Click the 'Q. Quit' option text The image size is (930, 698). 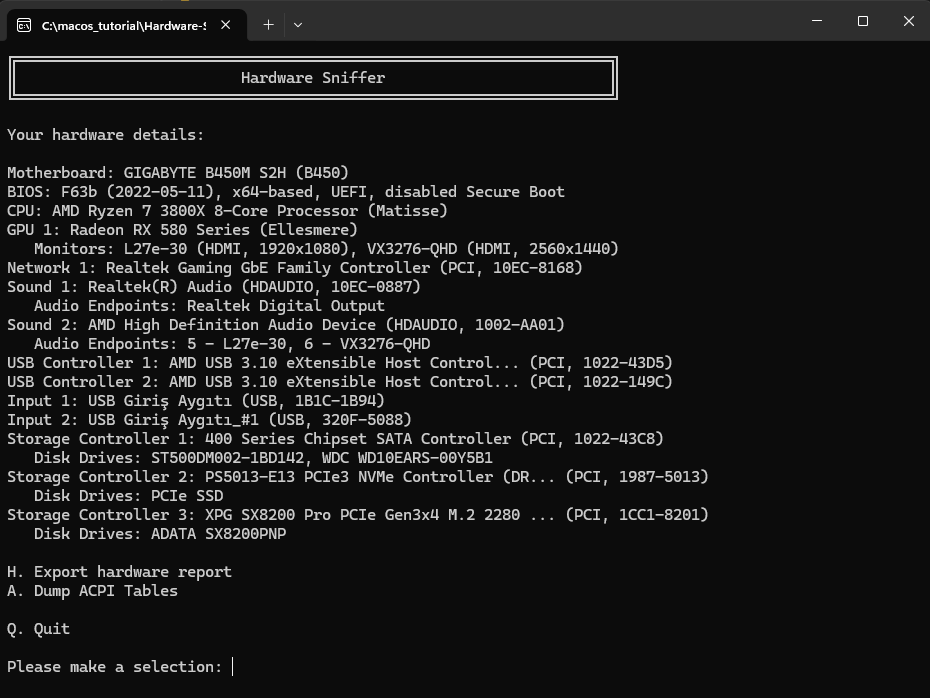pyautogui.click(x=38, y=629)
